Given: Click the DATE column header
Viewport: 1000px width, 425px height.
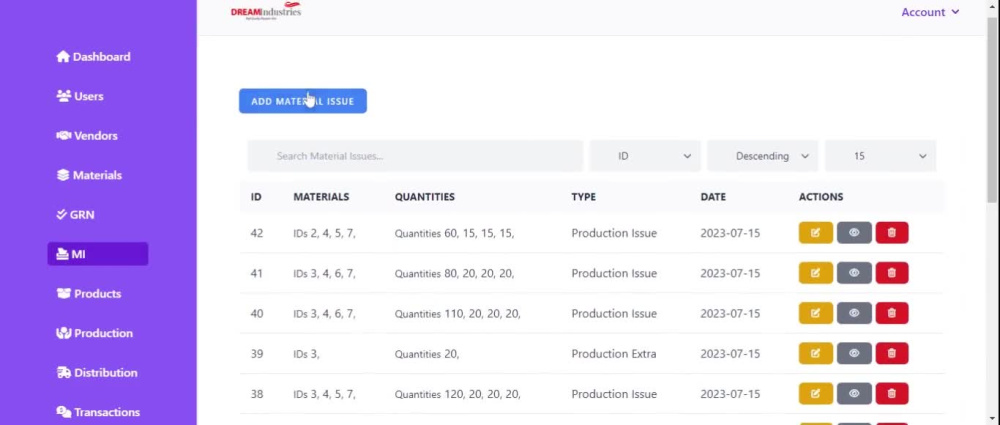Looking at the screenshot, I should pyautogui.click(x=713, y=197).
